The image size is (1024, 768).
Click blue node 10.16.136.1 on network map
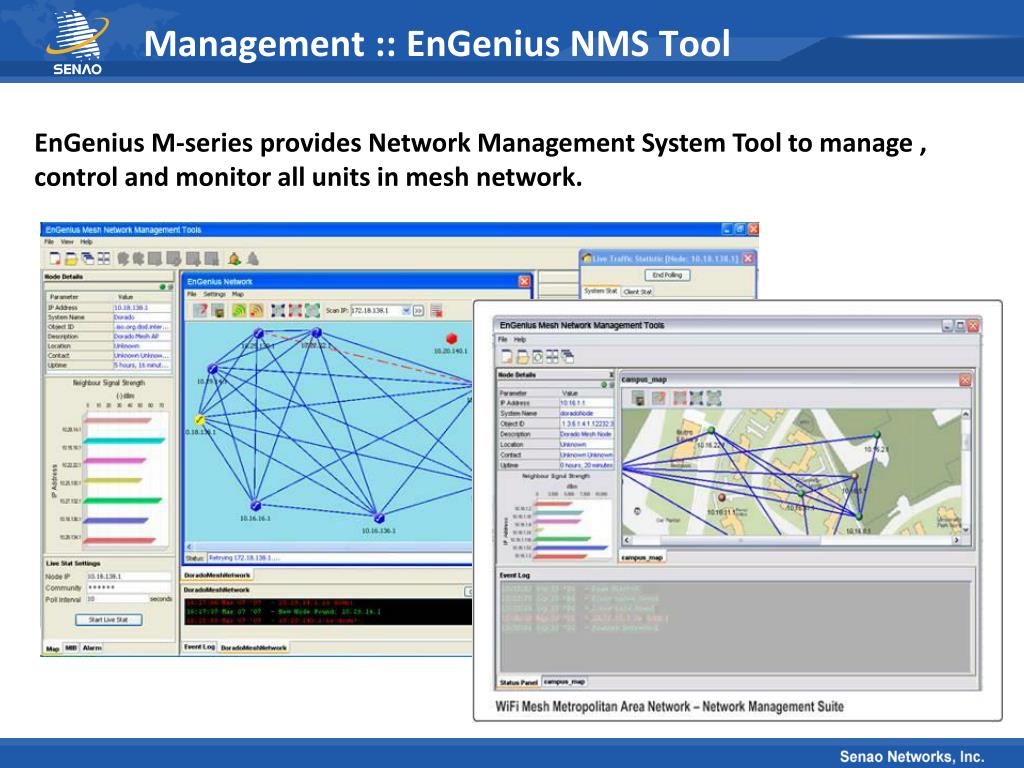point(379,518)
